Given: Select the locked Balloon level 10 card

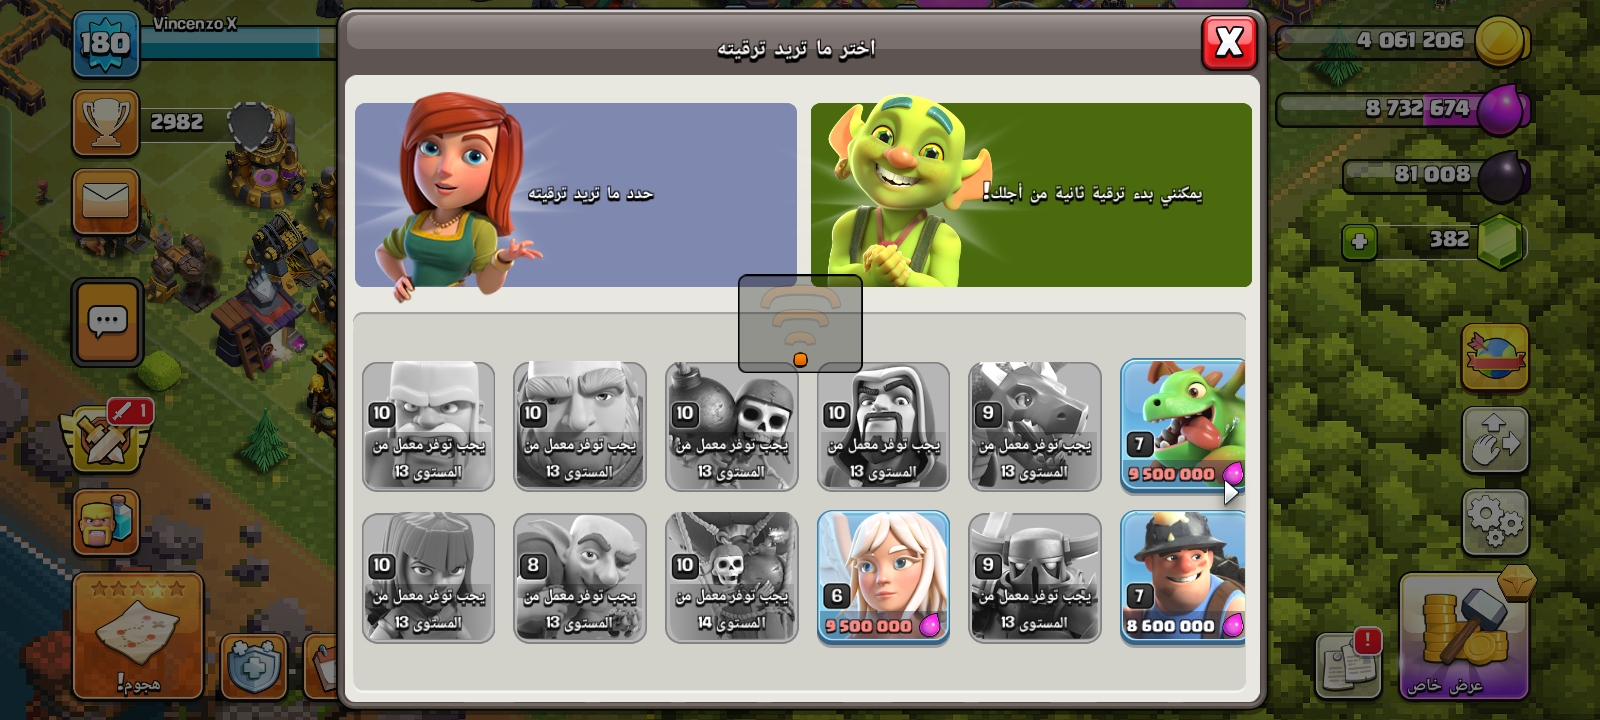Looking at the screenshot, I should pyautogui.click(x=731, y=578).
